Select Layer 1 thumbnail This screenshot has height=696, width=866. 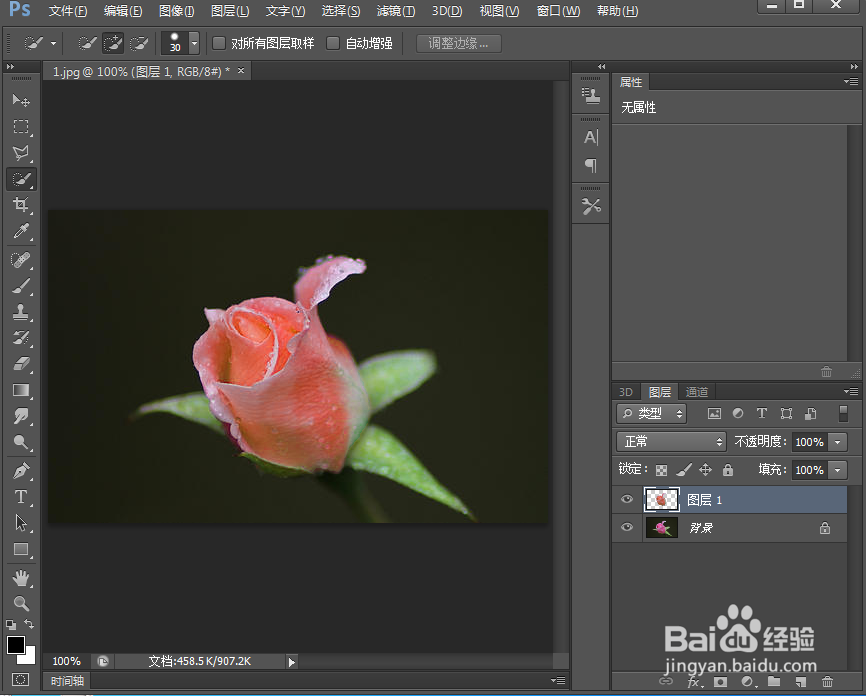pos(662,499)
